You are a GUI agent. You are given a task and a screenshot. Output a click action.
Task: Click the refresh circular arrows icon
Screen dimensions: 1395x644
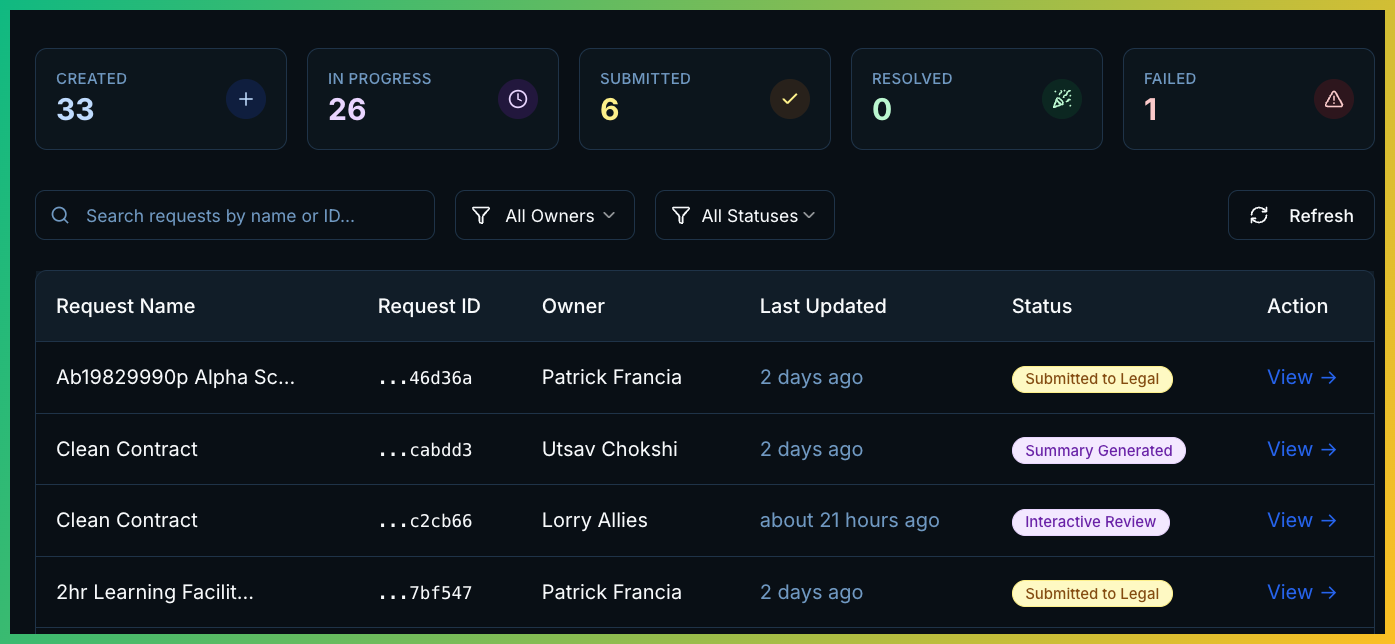point(1259,215)
